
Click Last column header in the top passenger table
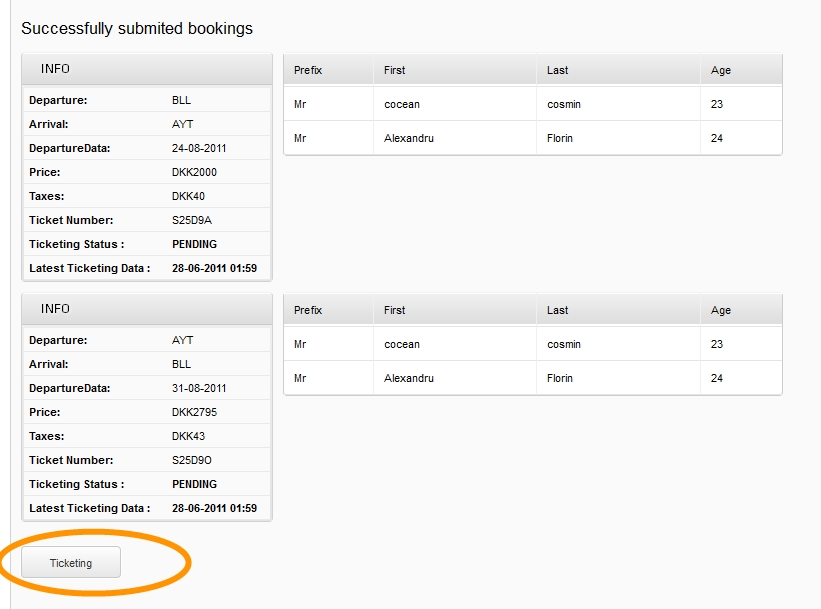[558, 70]
